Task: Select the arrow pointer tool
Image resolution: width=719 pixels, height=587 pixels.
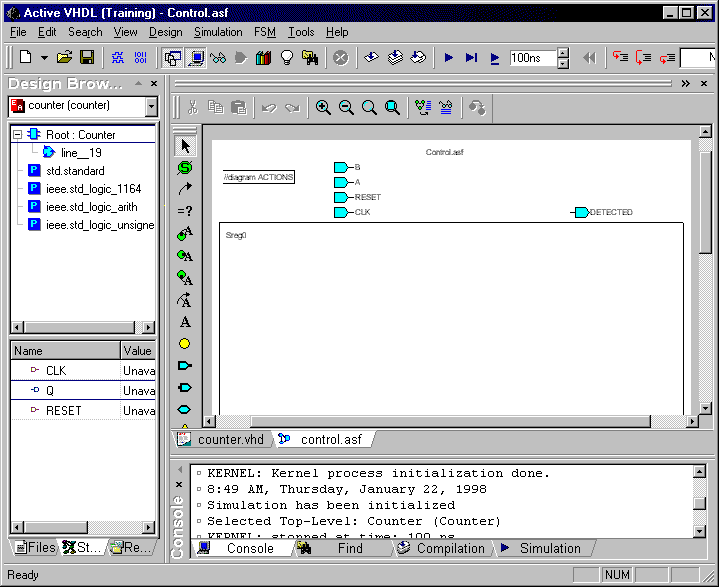Action: (x=185, y=146)
